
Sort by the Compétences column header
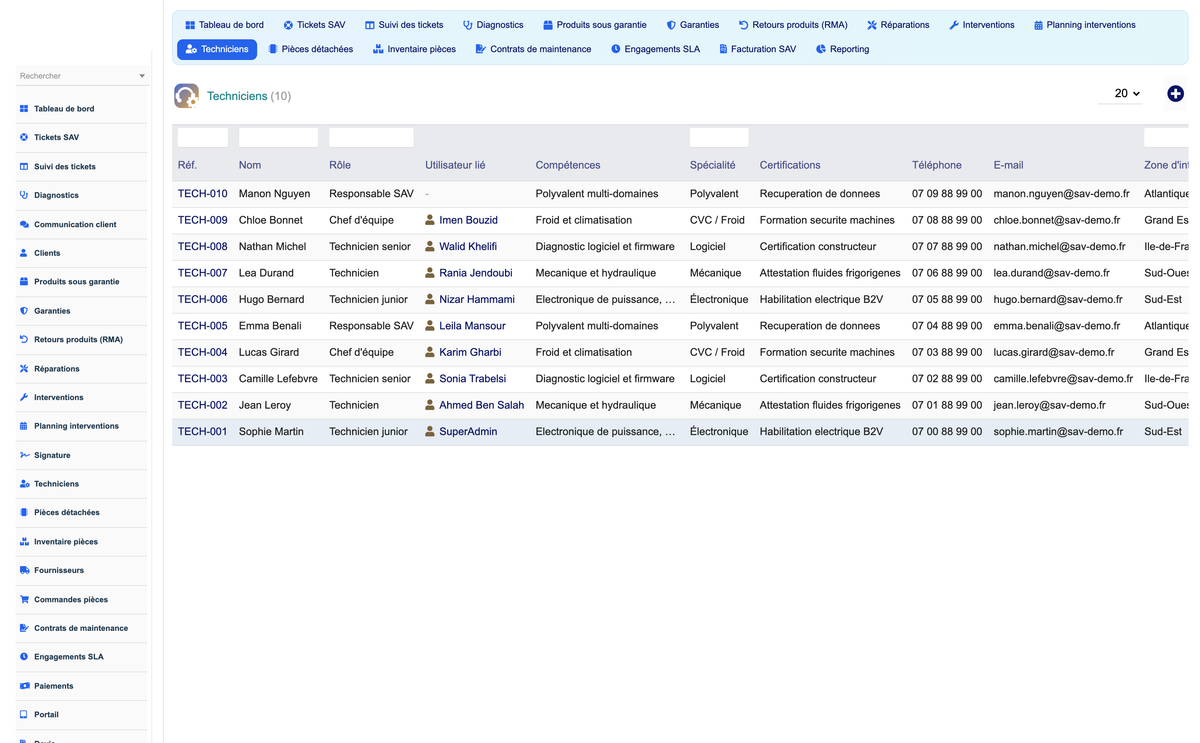click(568, 165)
